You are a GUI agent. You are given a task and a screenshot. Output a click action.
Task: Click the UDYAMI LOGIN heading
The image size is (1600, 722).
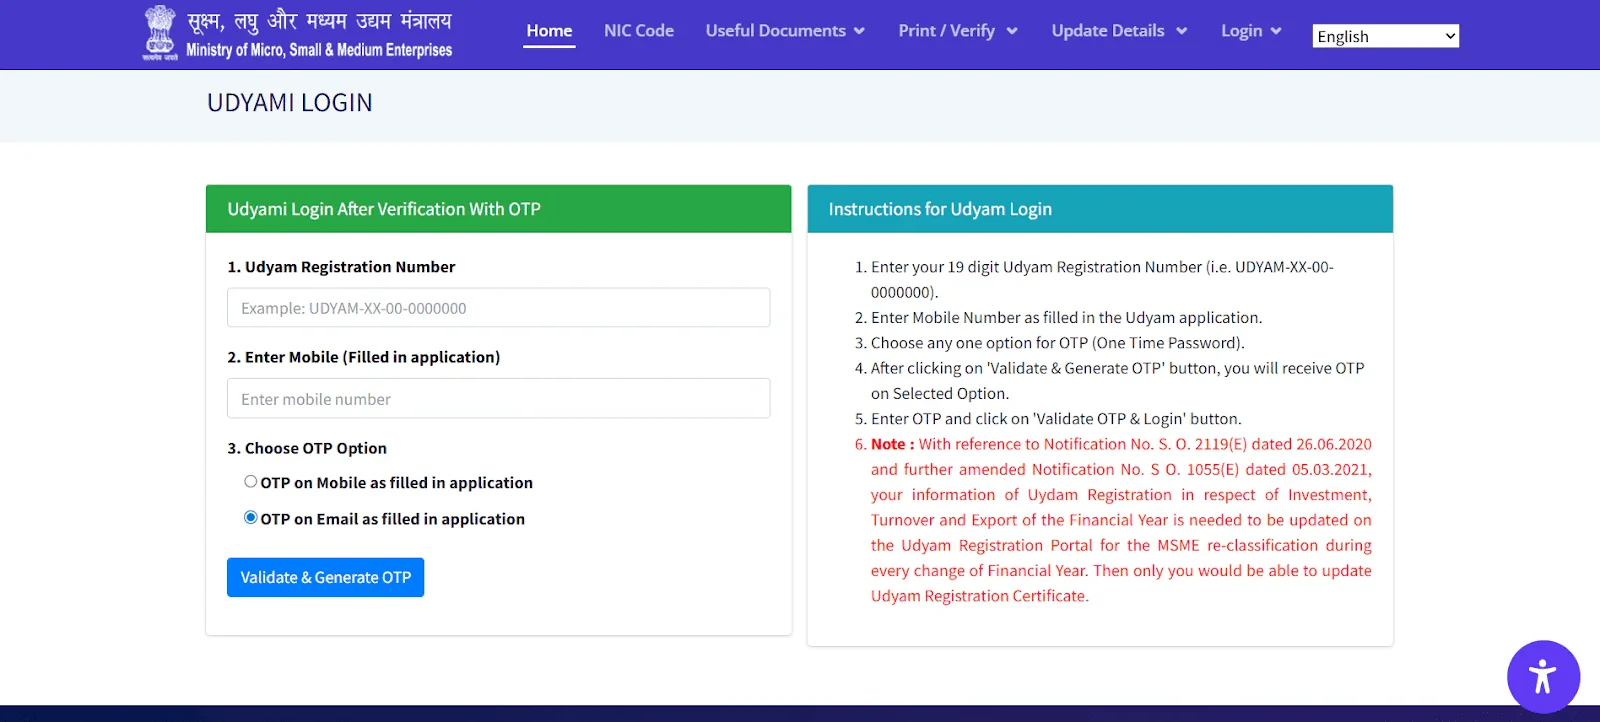(290, 103)
